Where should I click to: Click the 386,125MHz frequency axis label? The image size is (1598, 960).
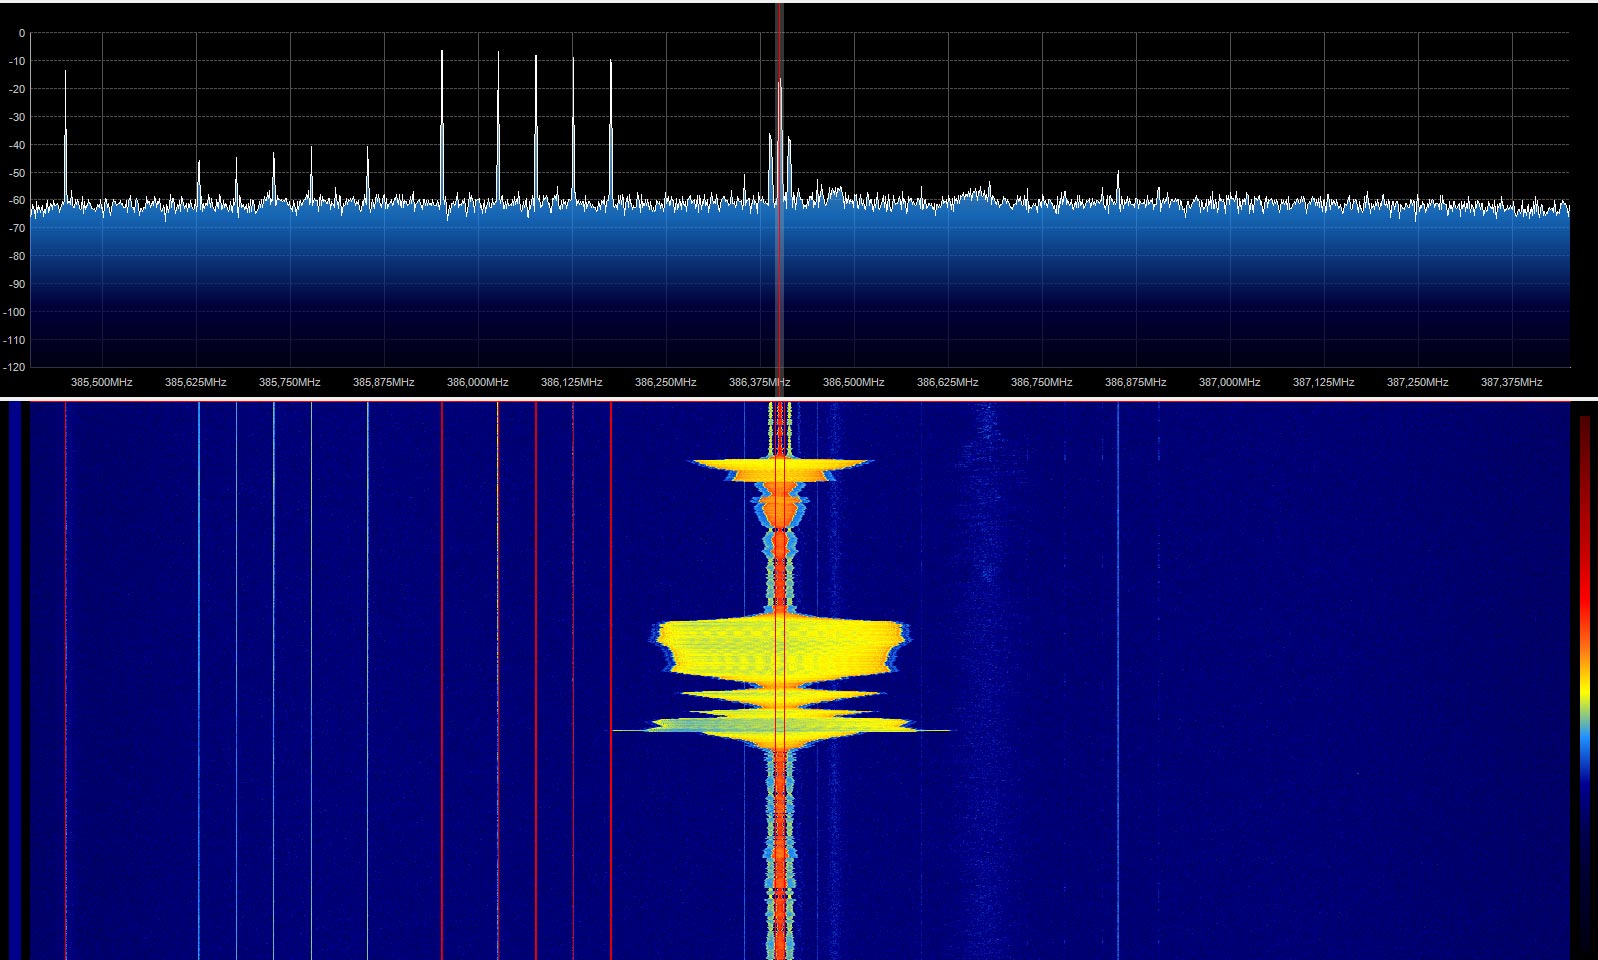(571, 382)
